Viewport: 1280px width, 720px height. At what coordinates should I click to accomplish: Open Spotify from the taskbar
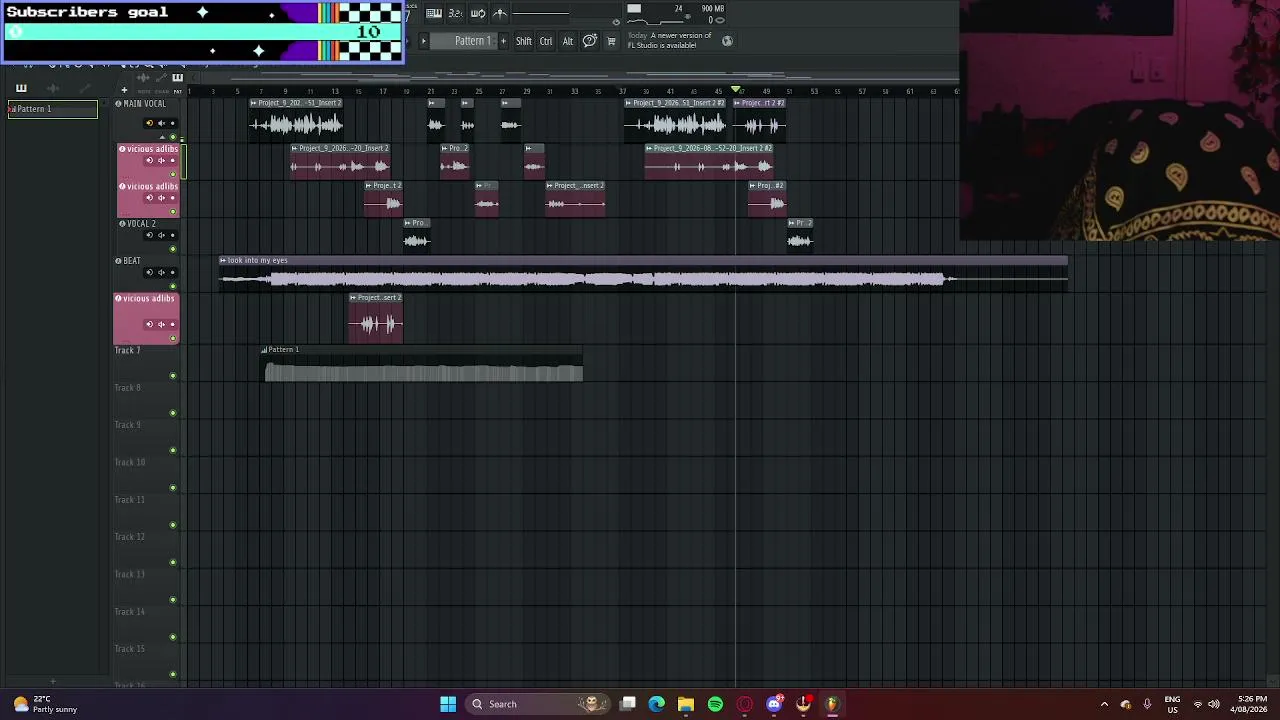[715, 704]
